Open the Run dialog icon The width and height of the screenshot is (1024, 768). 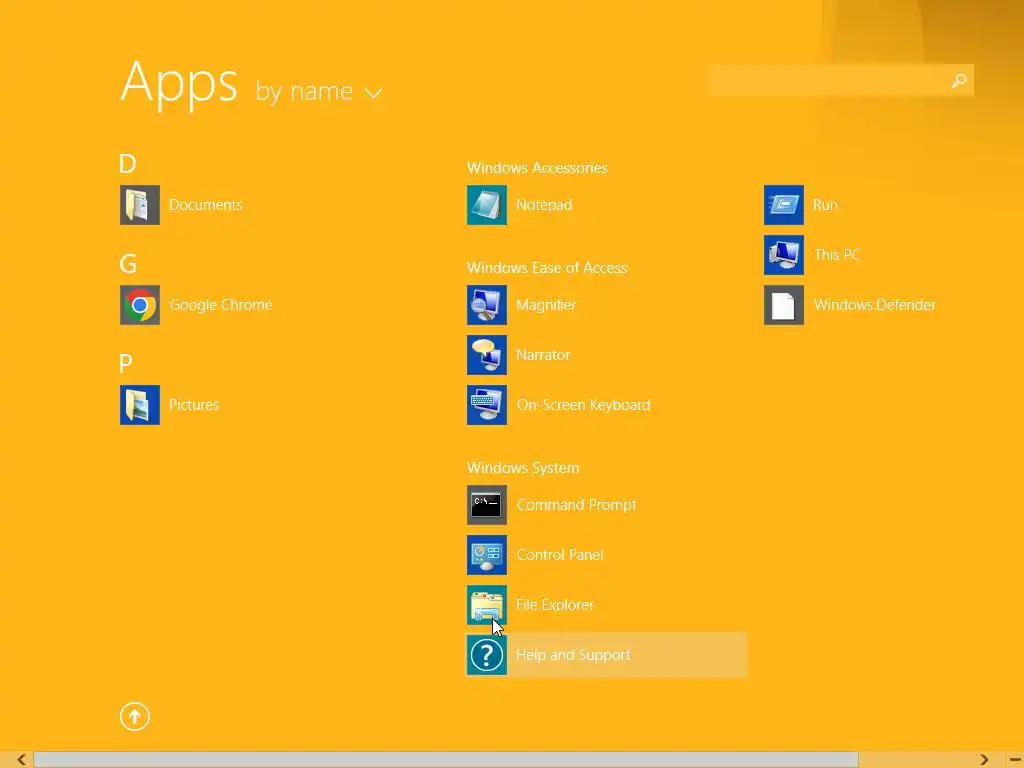tap(784, 205)
